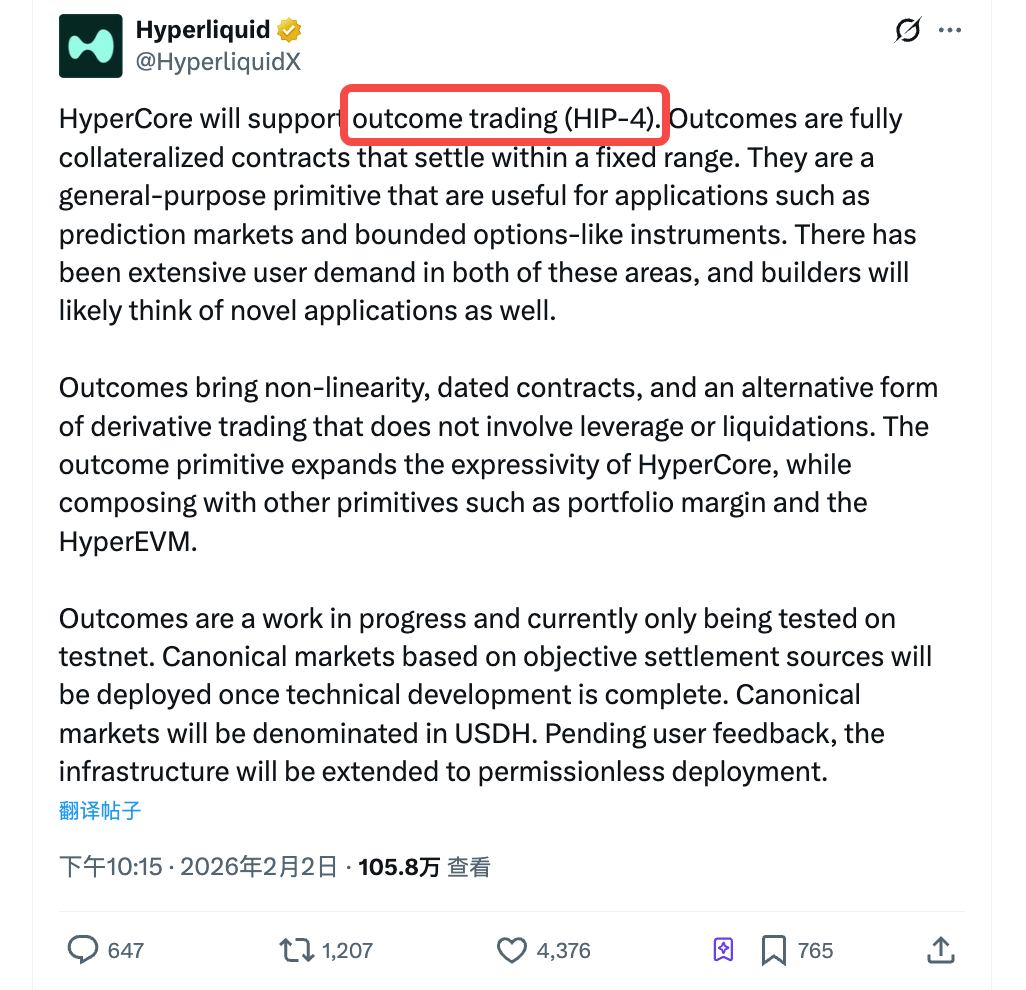Click the repost count 1,207
Screen dimensions: 1026x990
click(x=347, y=950)
